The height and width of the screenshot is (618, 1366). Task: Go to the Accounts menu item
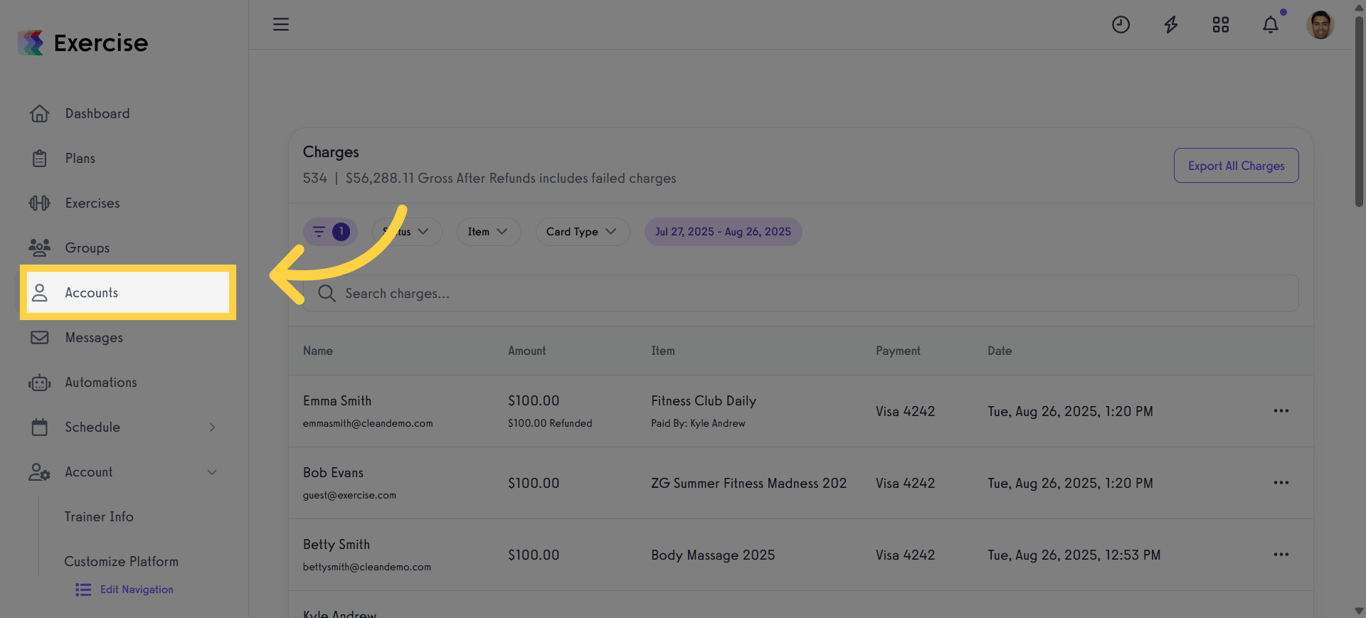pyautogui.click(x=91, y=292)
